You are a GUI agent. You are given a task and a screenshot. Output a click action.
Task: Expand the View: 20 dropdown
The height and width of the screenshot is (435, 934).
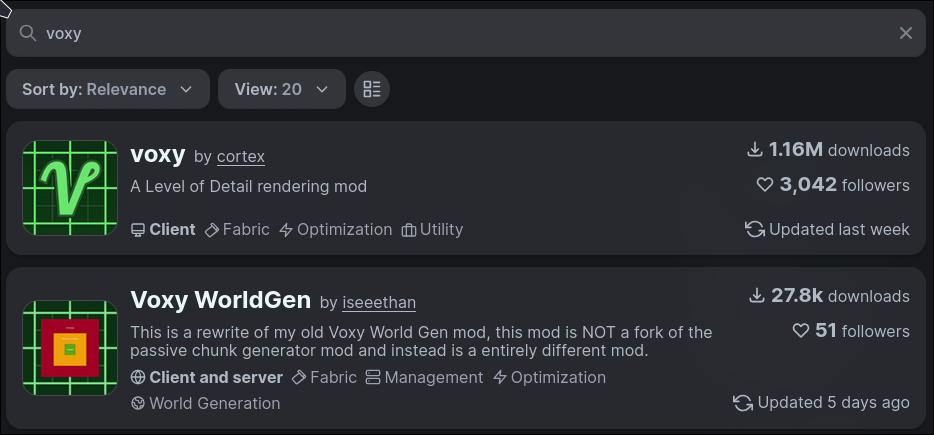click(281, 89)
